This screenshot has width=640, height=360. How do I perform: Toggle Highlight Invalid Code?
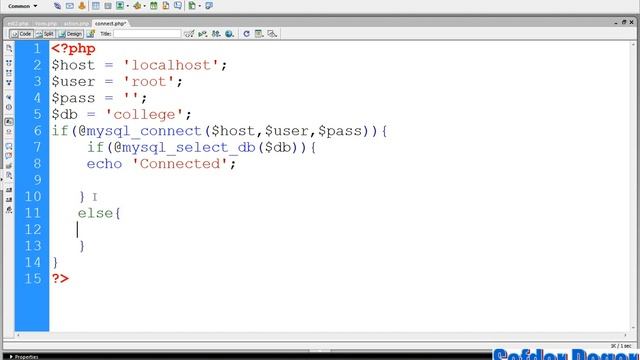(x=9, y=131)
